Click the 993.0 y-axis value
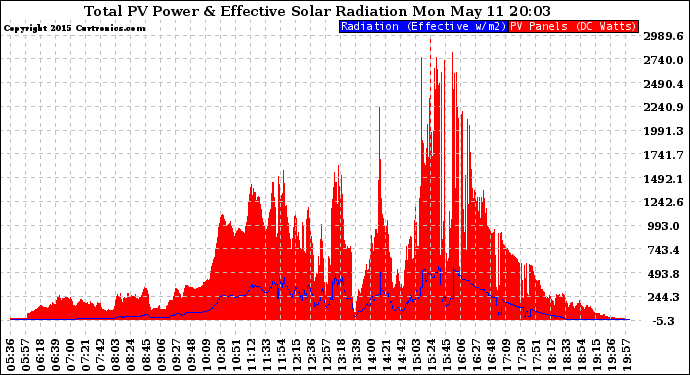 pos(664,226)
